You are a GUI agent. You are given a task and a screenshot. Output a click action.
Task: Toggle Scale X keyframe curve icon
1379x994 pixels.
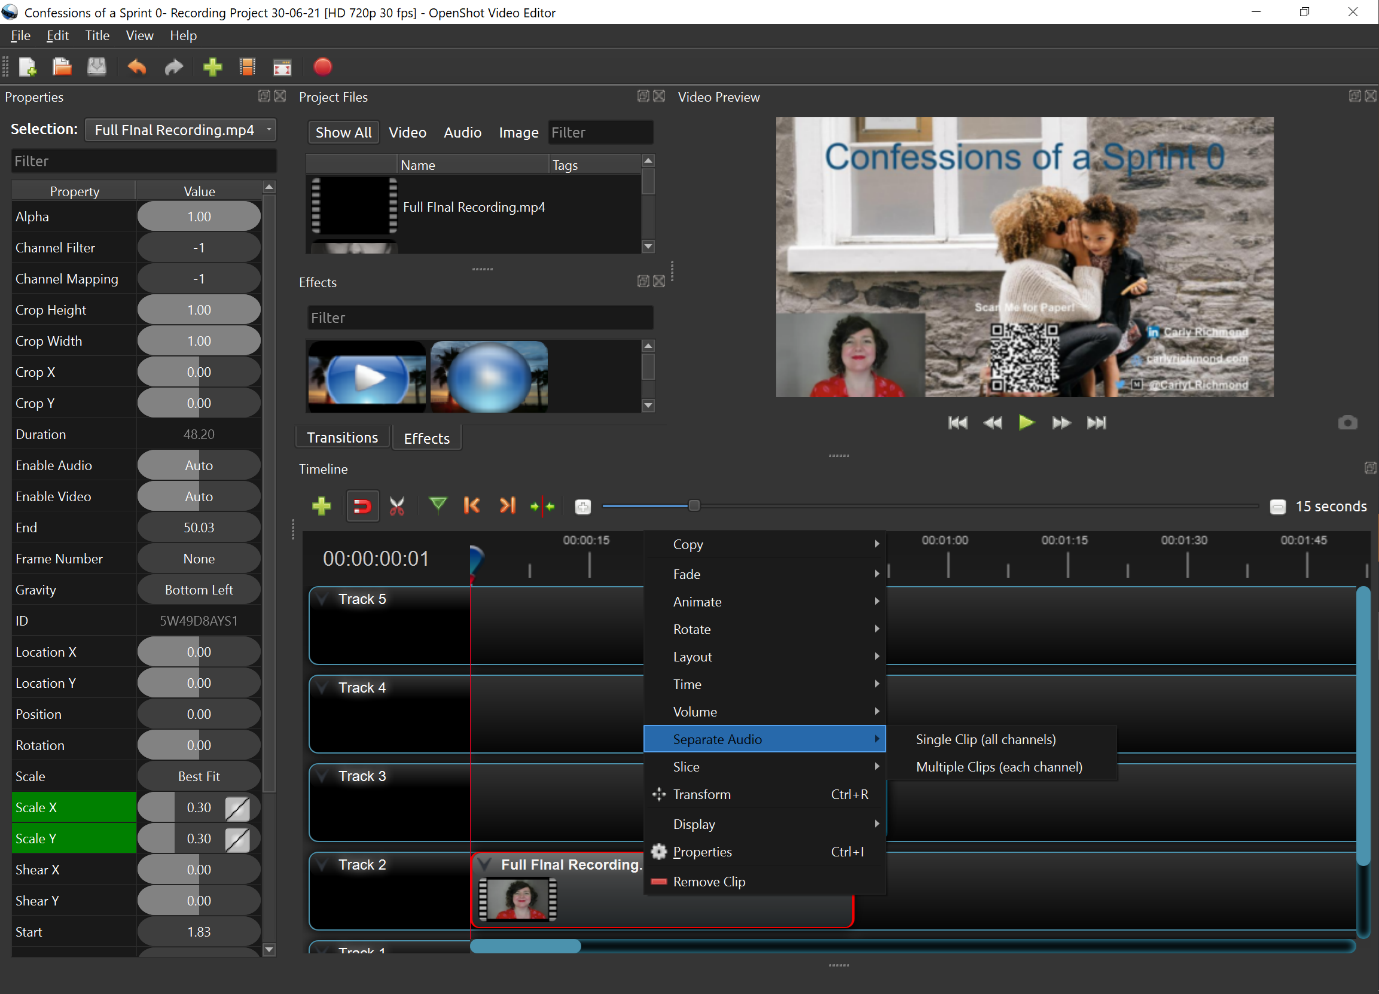pos(237,808)
